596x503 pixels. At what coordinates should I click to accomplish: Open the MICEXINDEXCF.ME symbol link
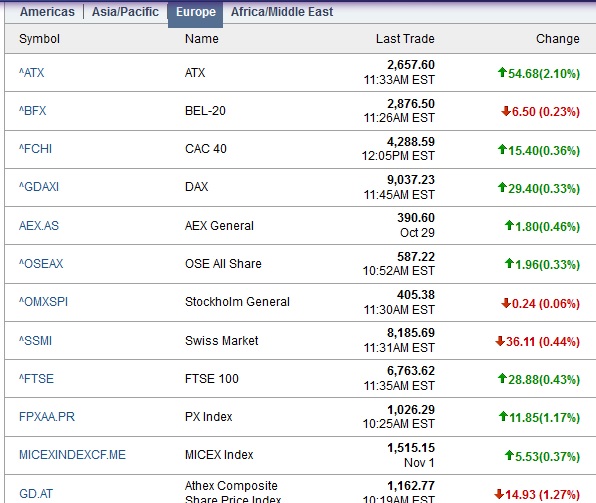(x=72, y=454)
